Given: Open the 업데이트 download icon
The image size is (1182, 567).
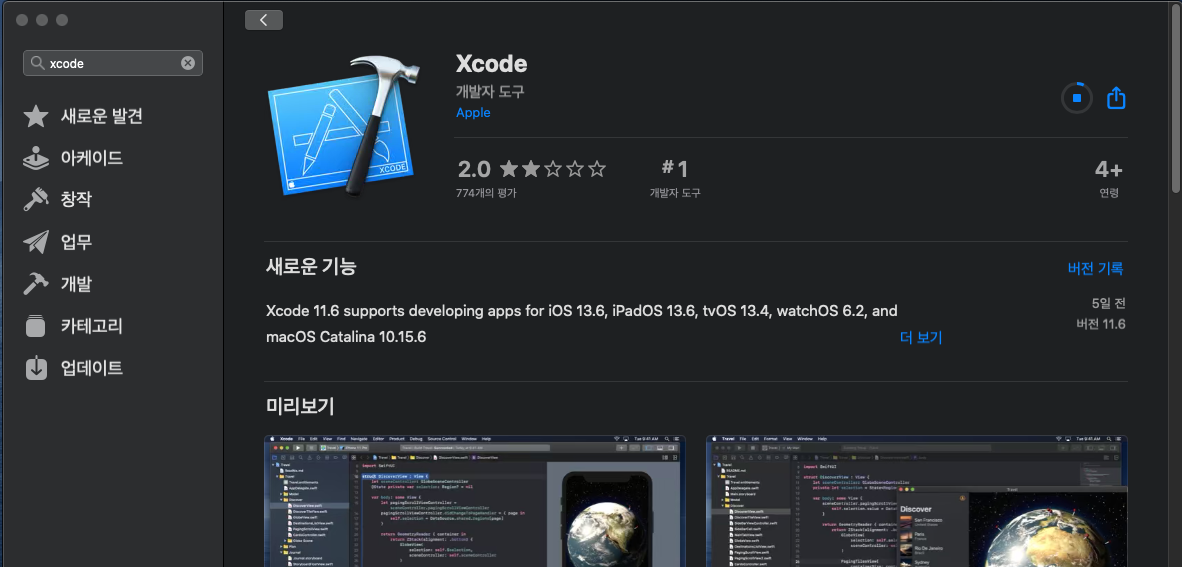Looking at the screenshot, I should point(35,368).
